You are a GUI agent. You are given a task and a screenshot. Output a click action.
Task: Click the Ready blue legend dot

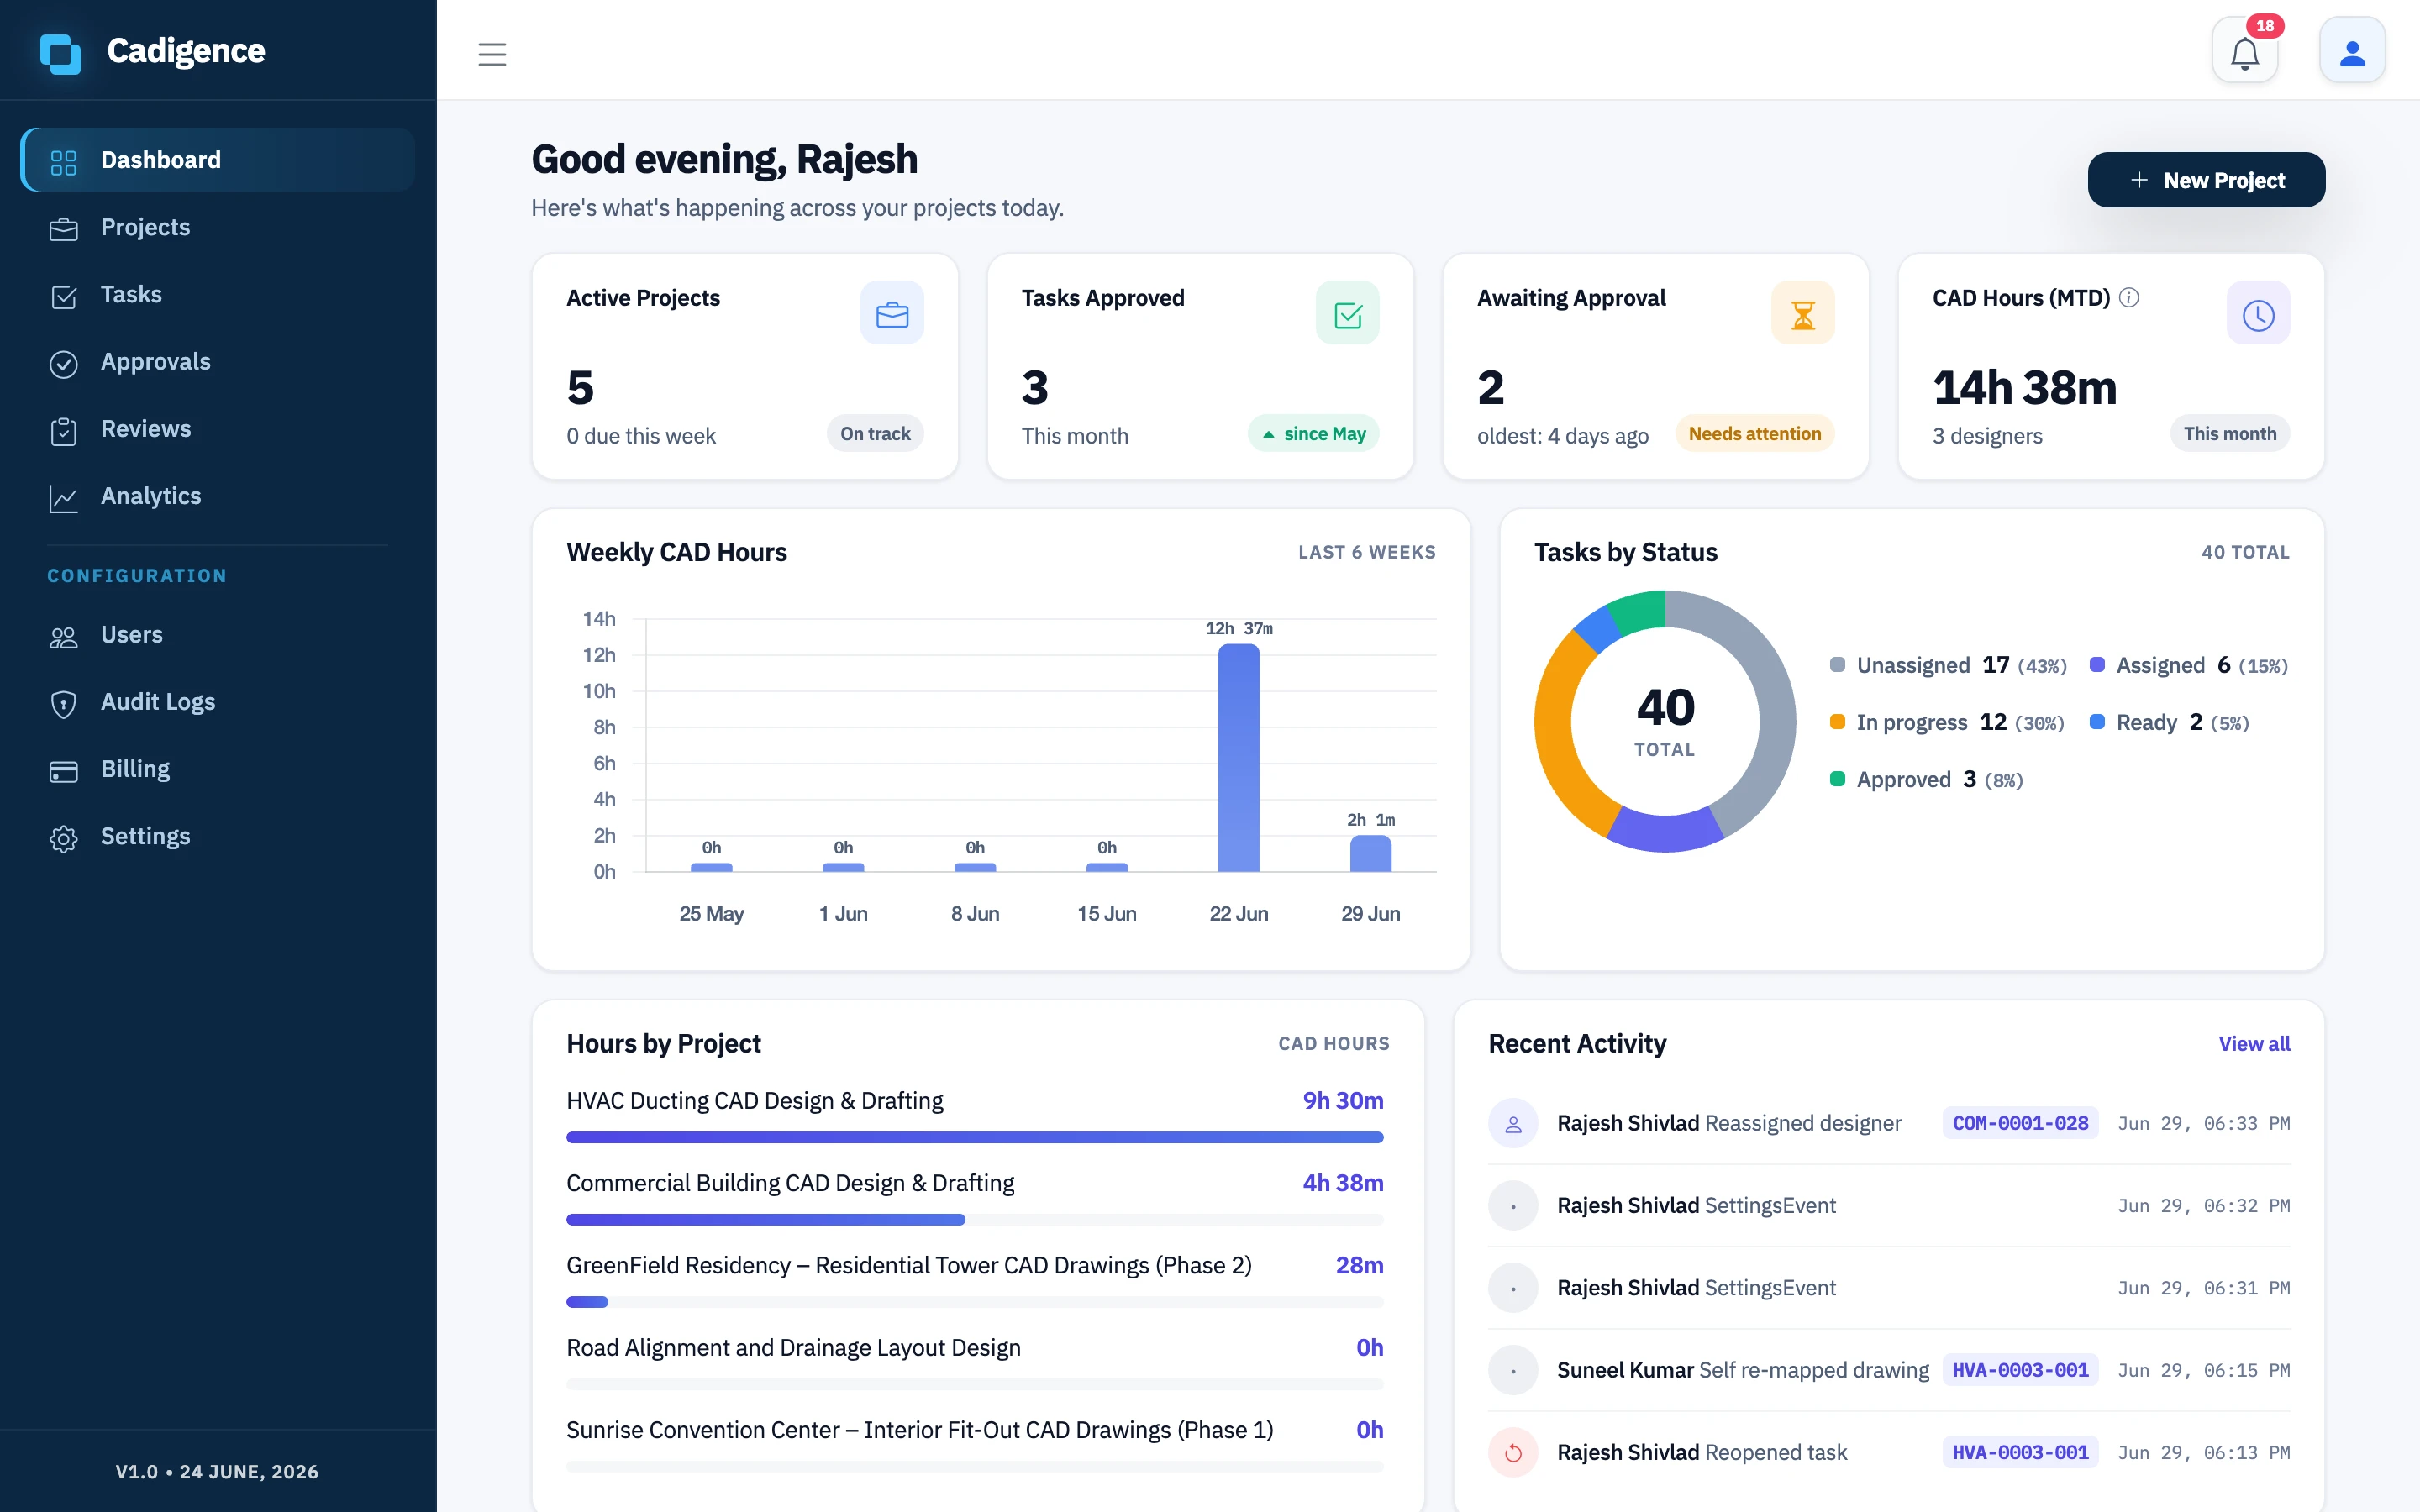tap(2097, 722)
